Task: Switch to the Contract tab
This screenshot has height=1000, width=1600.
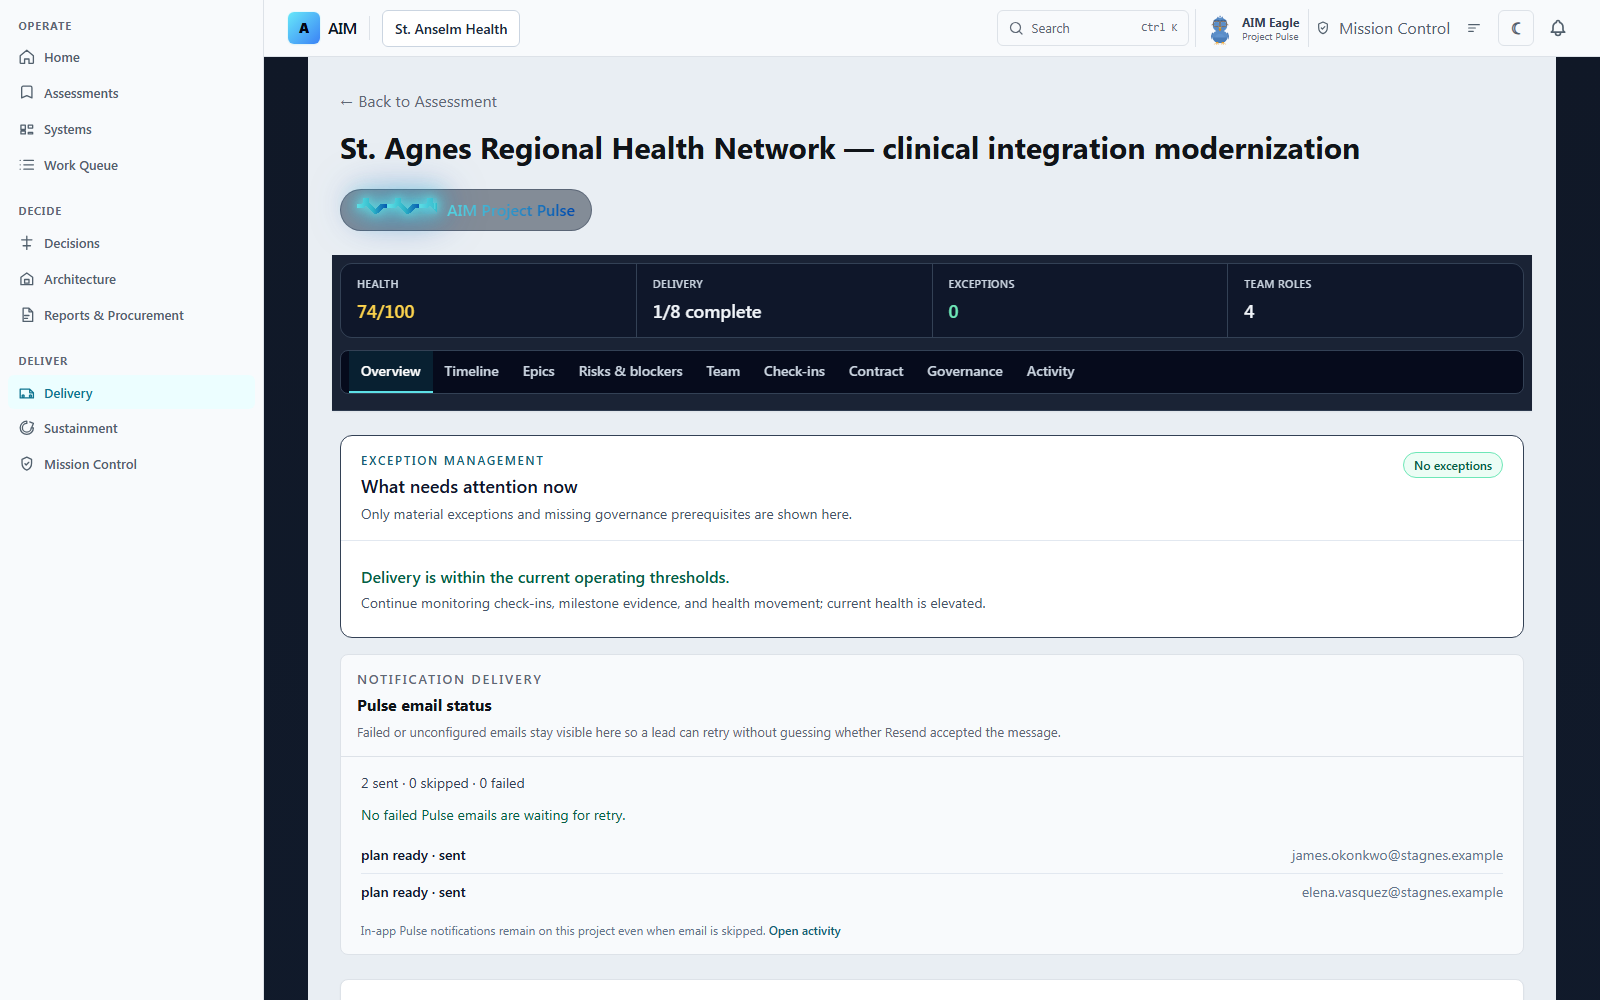Action: point(876,371)
